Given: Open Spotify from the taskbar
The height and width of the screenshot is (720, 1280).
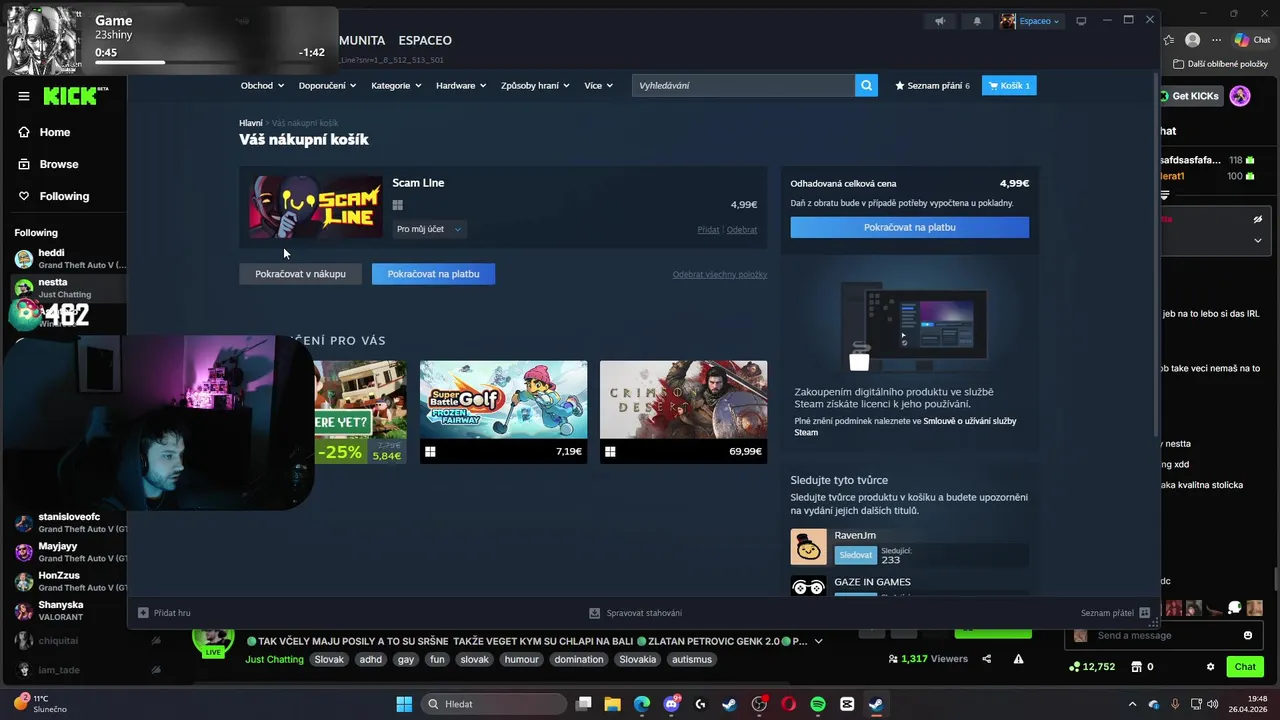Looking at the screenshot, I should click(817, 704).
